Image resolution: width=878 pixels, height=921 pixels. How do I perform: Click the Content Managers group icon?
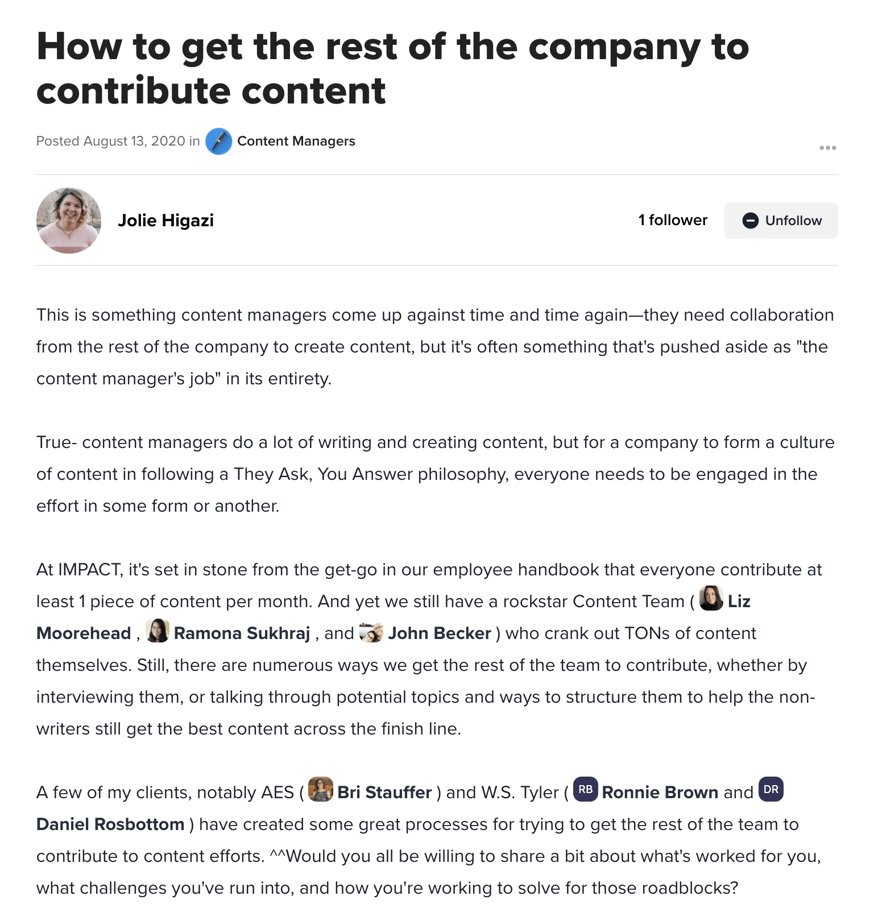pos(218,142)
